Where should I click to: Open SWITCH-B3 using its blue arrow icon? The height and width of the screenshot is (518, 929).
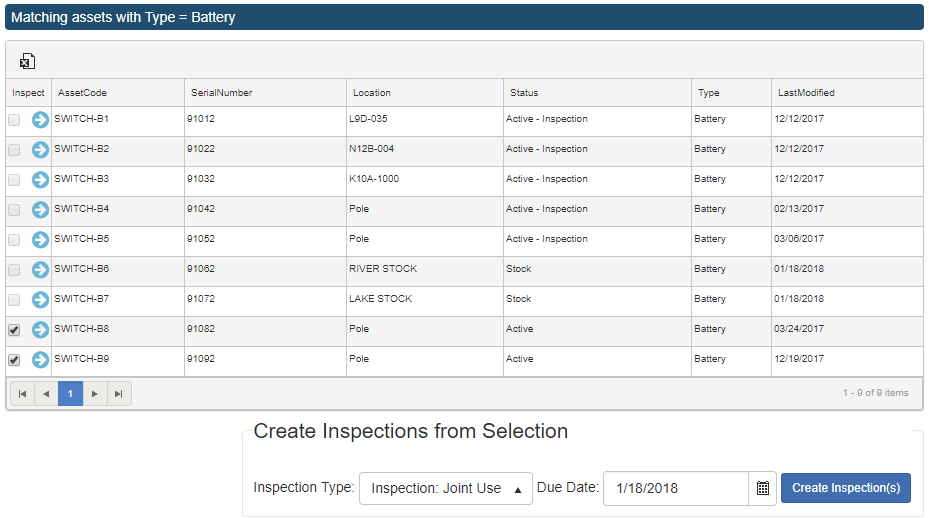40,180
